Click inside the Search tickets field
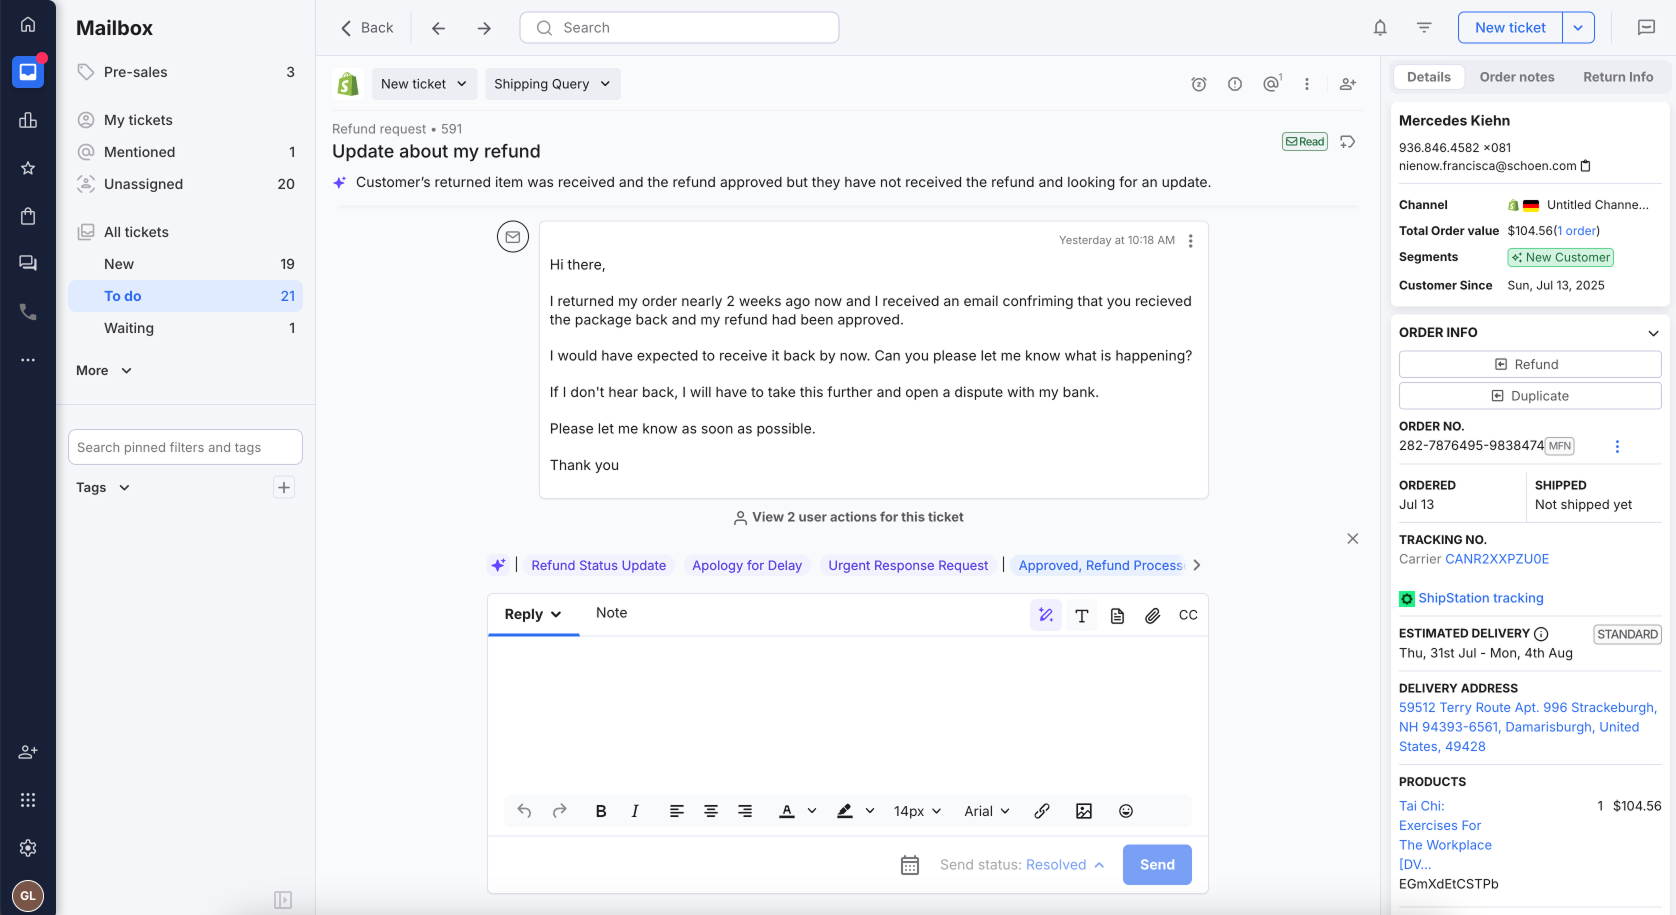The width and height of the screenshot is (1676, 915). (679, 27)
